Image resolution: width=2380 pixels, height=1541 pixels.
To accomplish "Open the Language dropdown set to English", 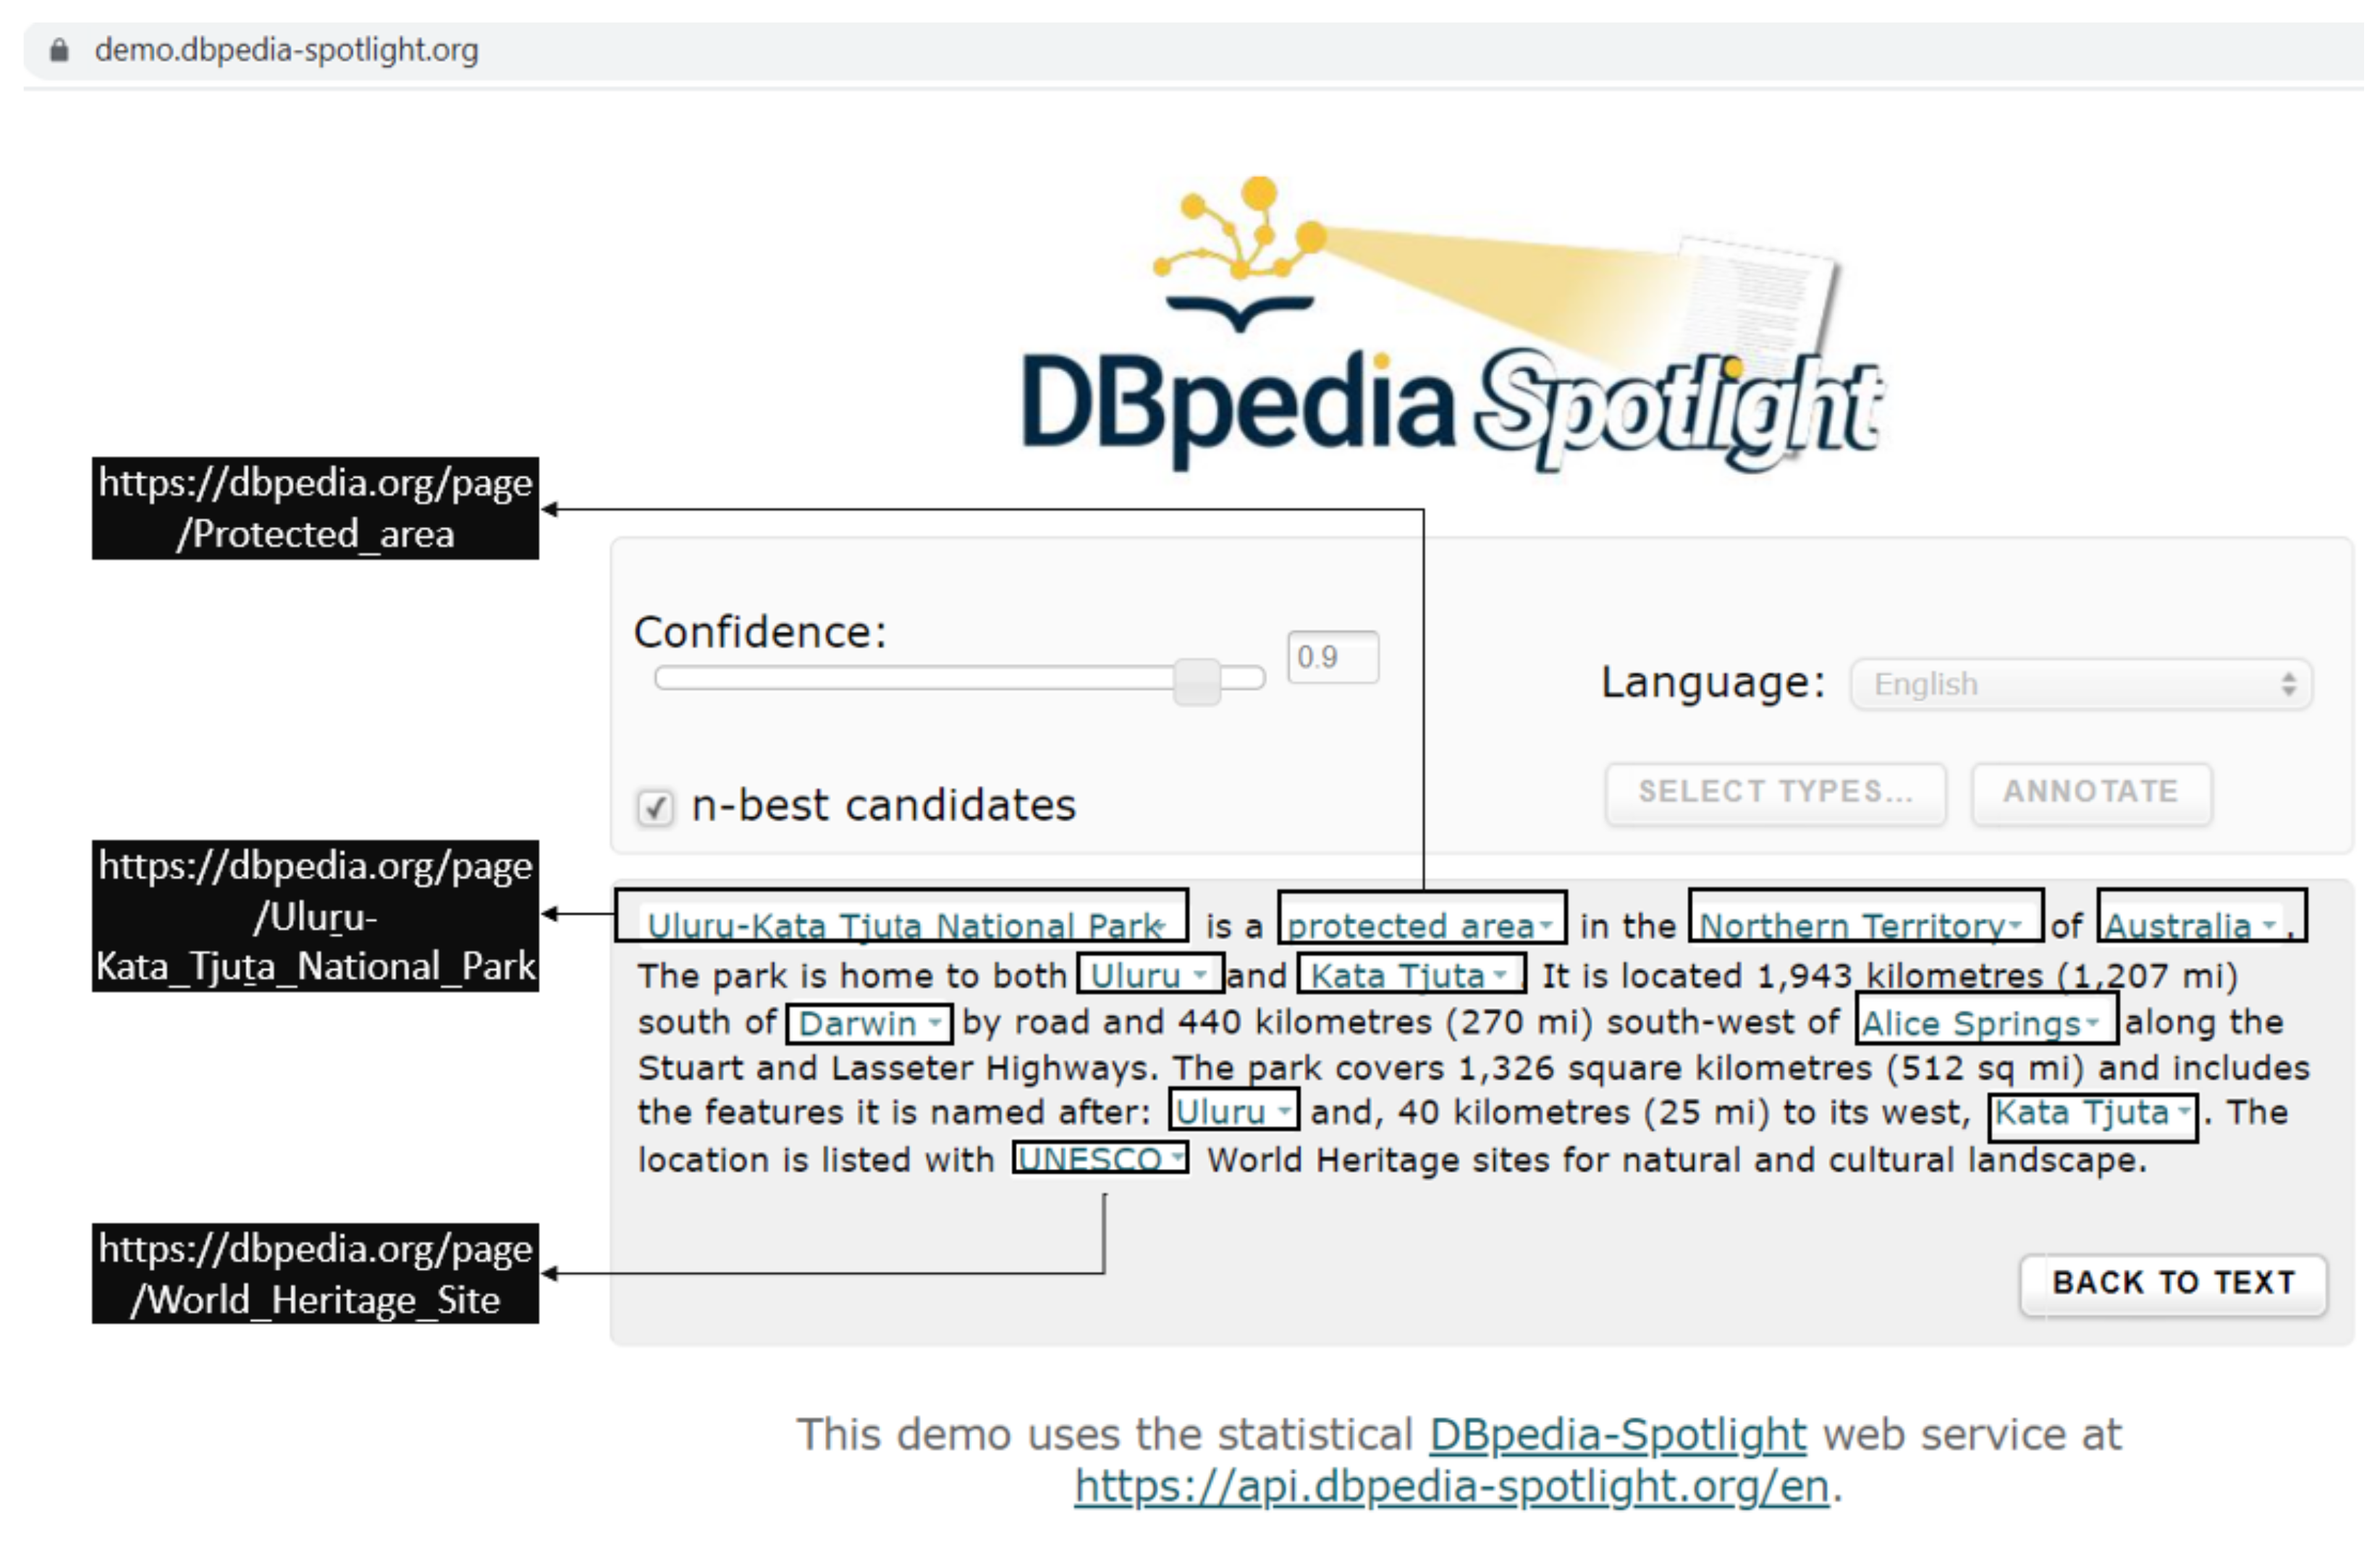I will [2081, 684].
